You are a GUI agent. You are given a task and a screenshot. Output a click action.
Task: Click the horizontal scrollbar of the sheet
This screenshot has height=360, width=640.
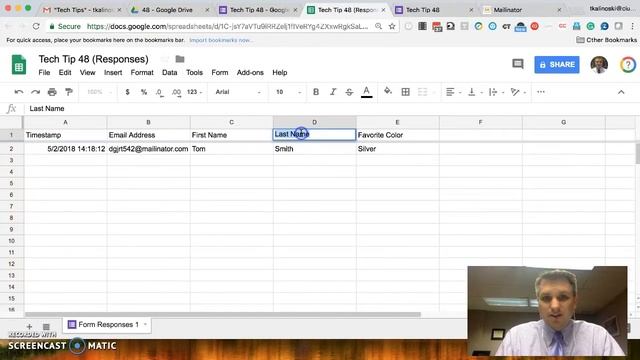(222, 315)
